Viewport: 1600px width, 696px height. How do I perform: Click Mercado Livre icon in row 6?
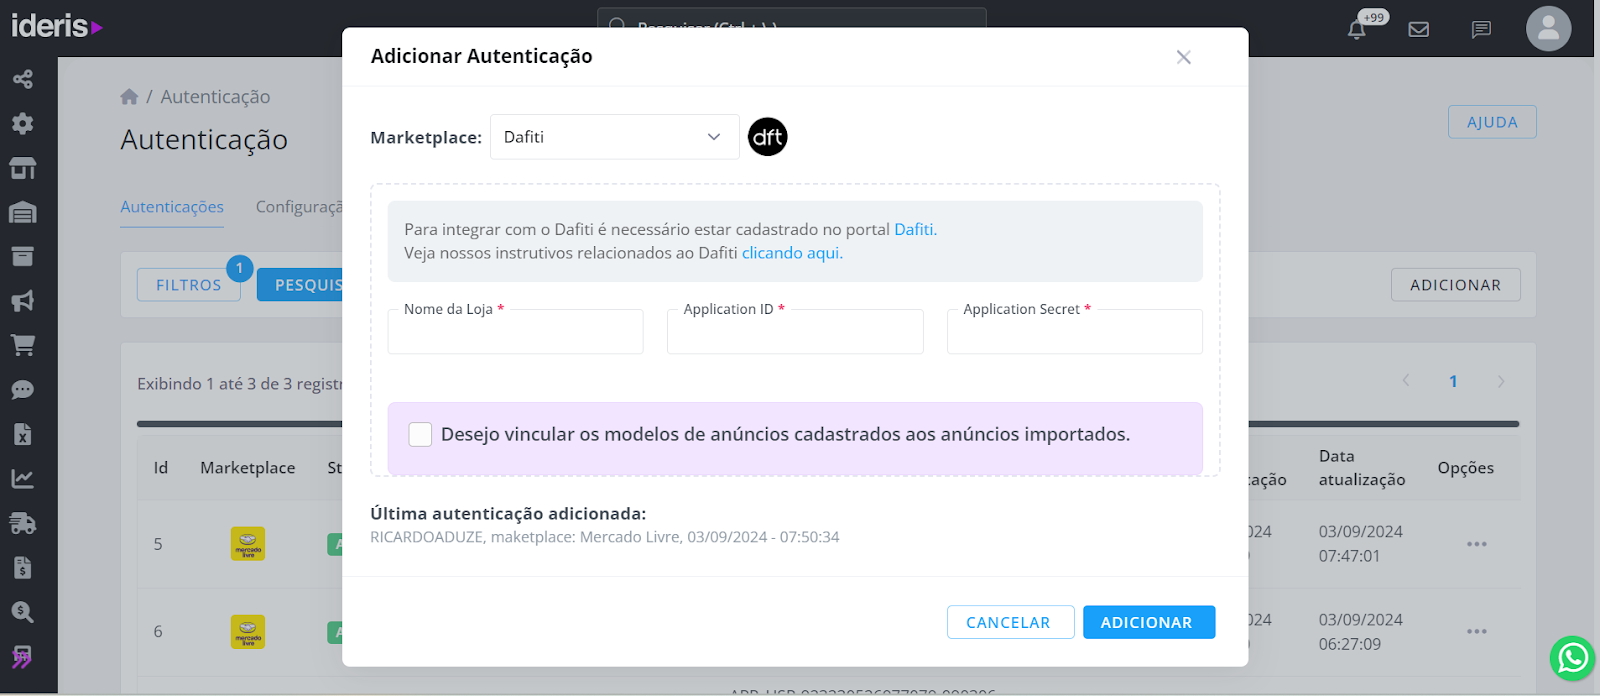click(248, 632)
